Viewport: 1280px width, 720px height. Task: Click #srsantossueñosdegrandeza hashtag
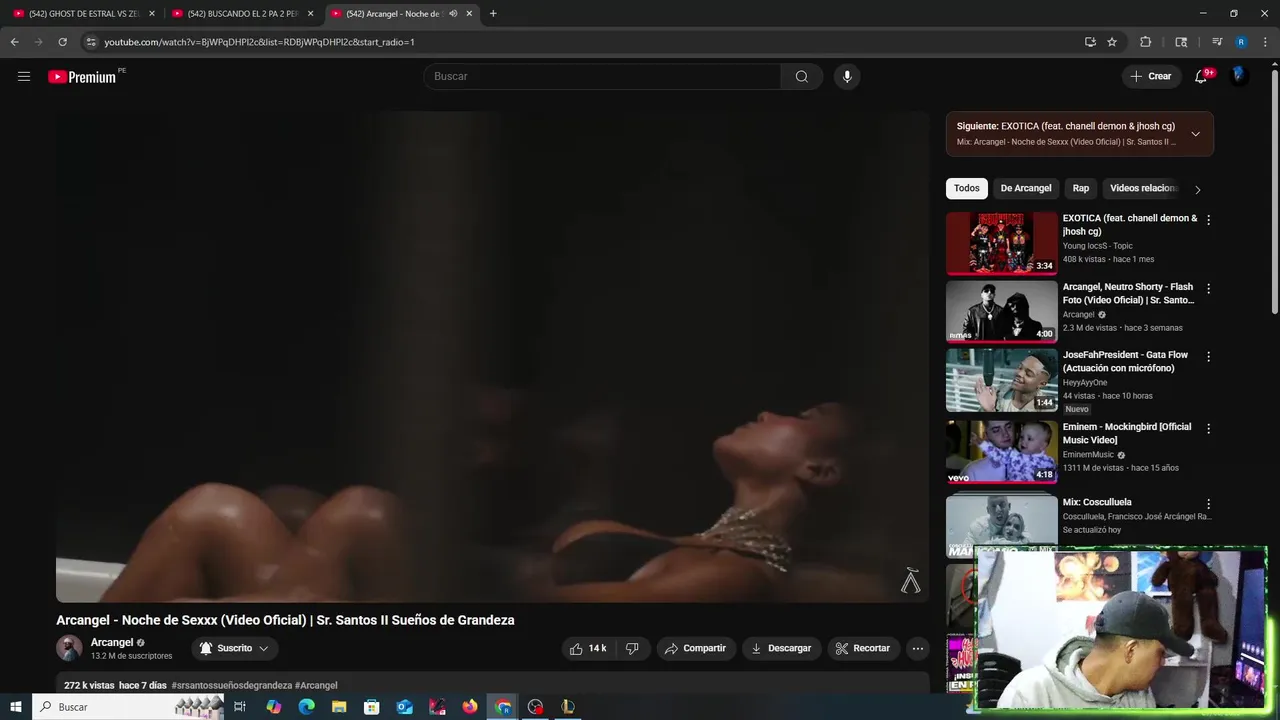232,685
